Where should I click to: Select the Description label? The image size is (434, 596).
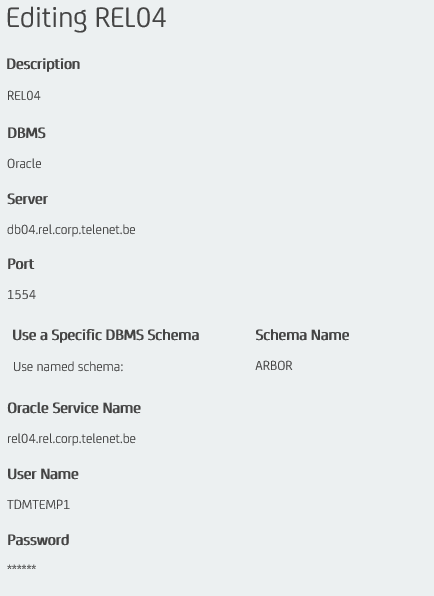coord(43,64)
